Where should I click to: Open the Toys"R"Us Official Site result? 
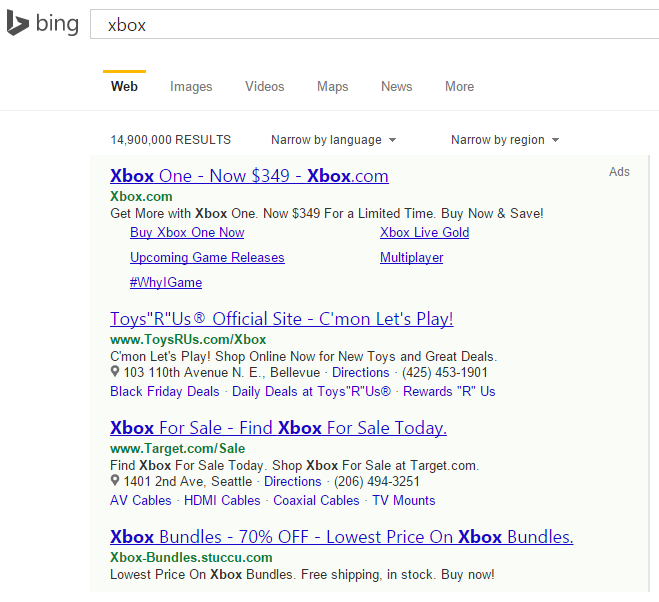click(281, 319)
